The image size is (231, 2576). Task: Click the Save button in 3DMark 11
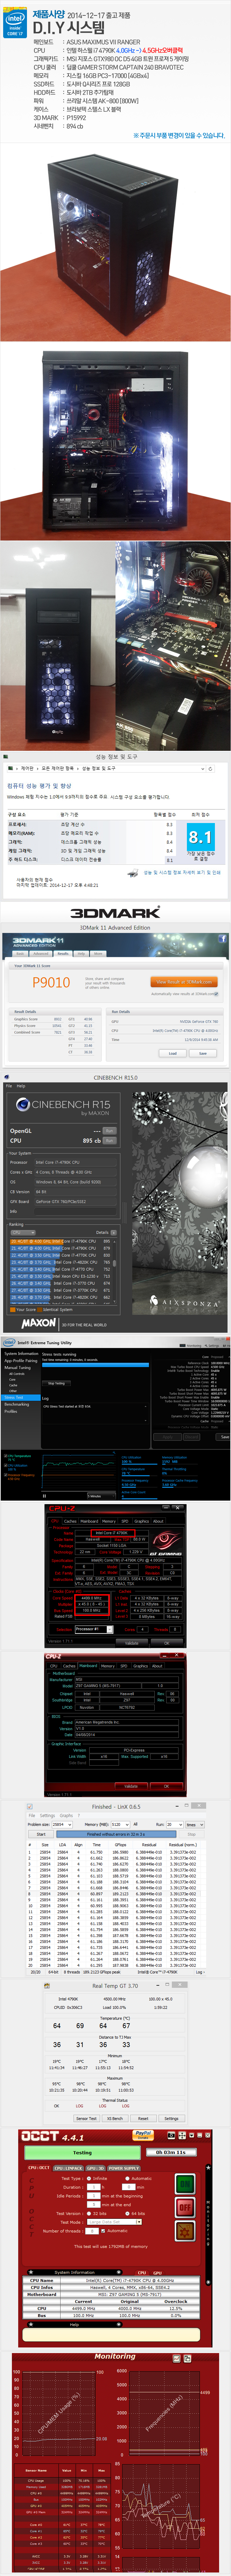[x=203, y=1053]
